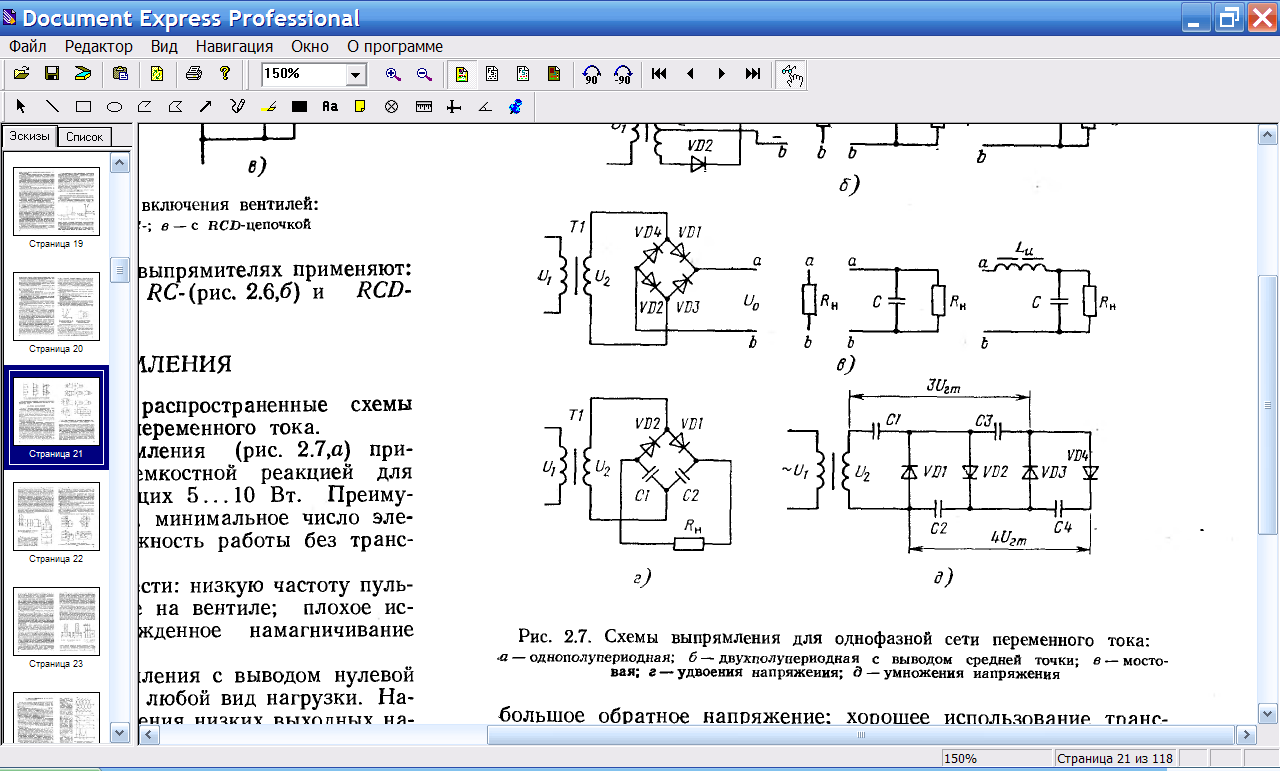Rotate page 90 degrees clockwise
1280x771 pixels.
(591, 74)
